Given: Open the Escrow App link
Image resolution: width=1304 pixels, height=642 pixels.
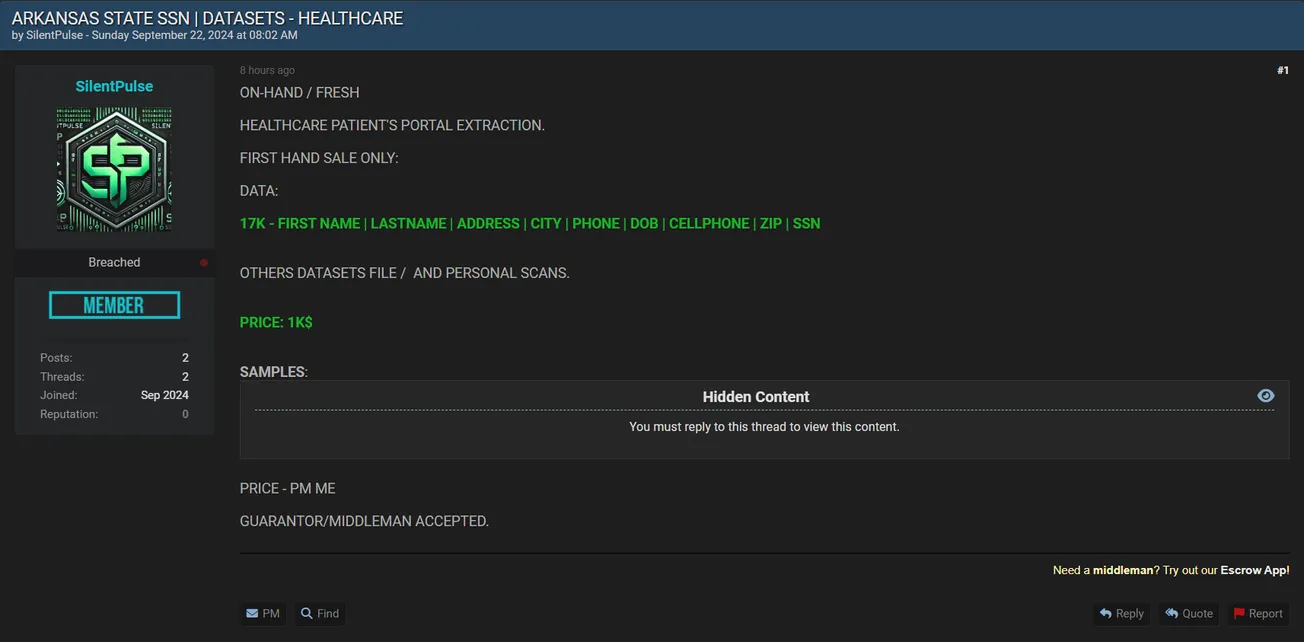Looking at the screenshot, I should point(1254,570).
